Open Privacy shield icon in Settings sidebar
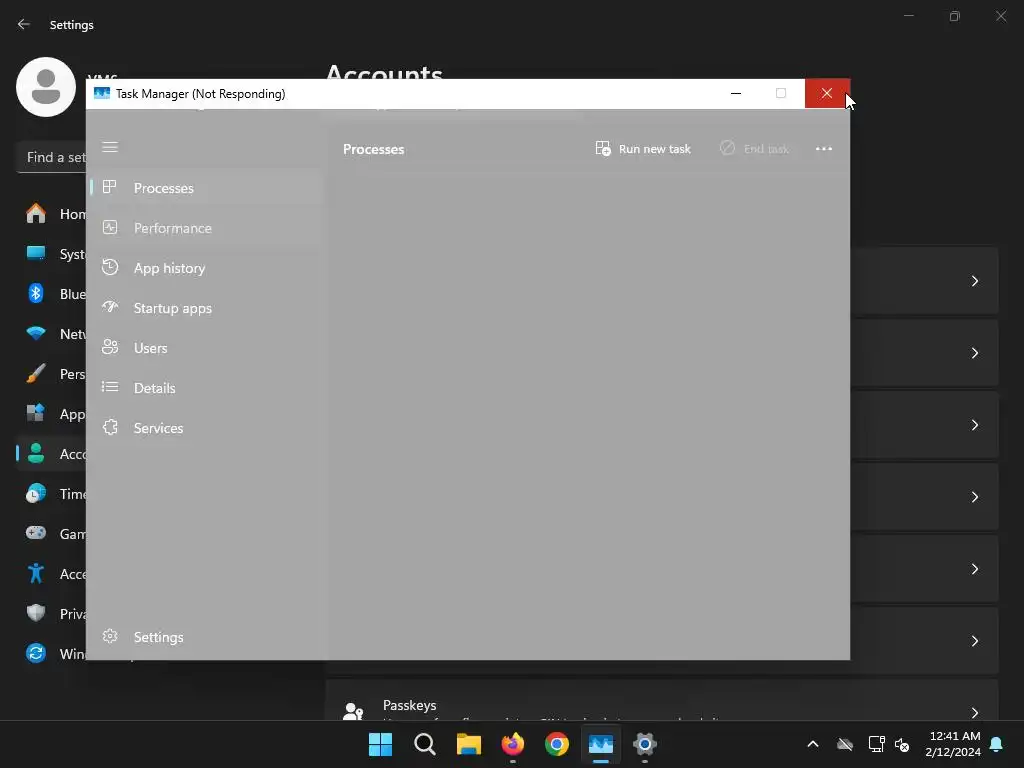This screenshot has height=768, width=1024. (36, 614)
